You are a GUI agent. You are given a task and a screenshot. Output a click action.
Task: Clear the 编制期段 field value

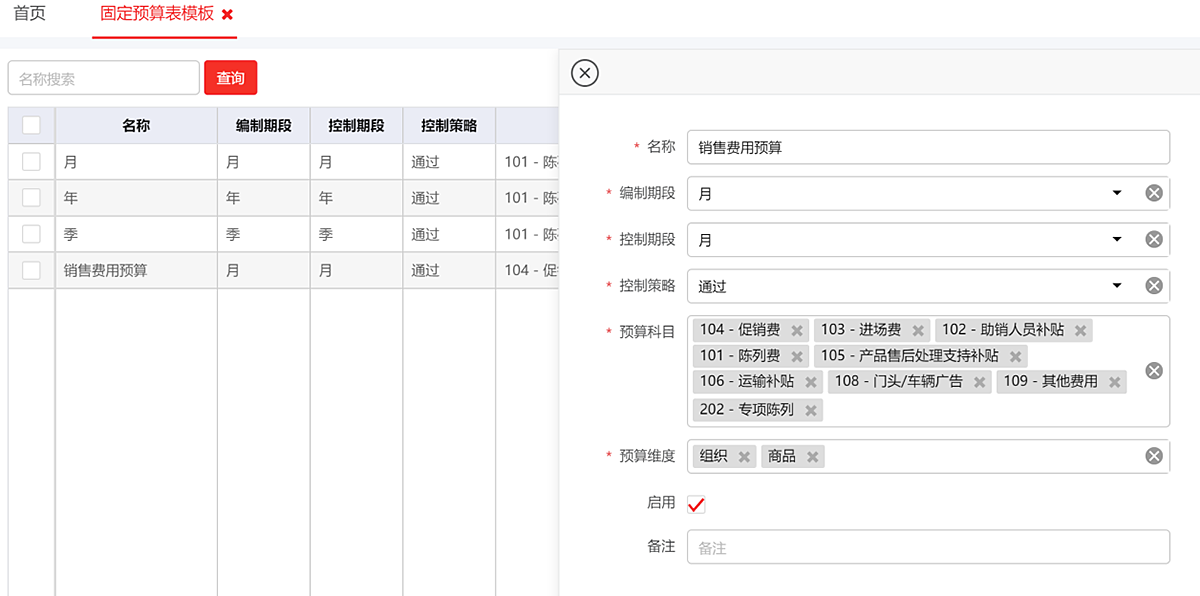1153,193
